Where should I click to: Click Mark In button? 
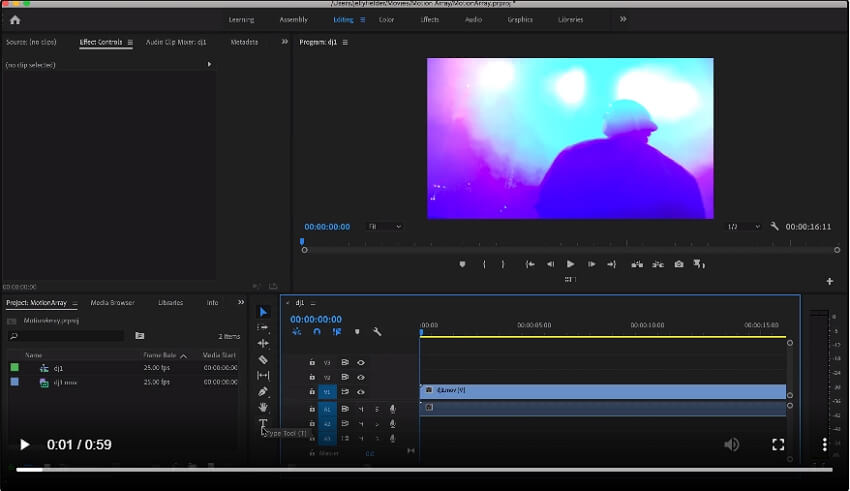click(484, 264)
